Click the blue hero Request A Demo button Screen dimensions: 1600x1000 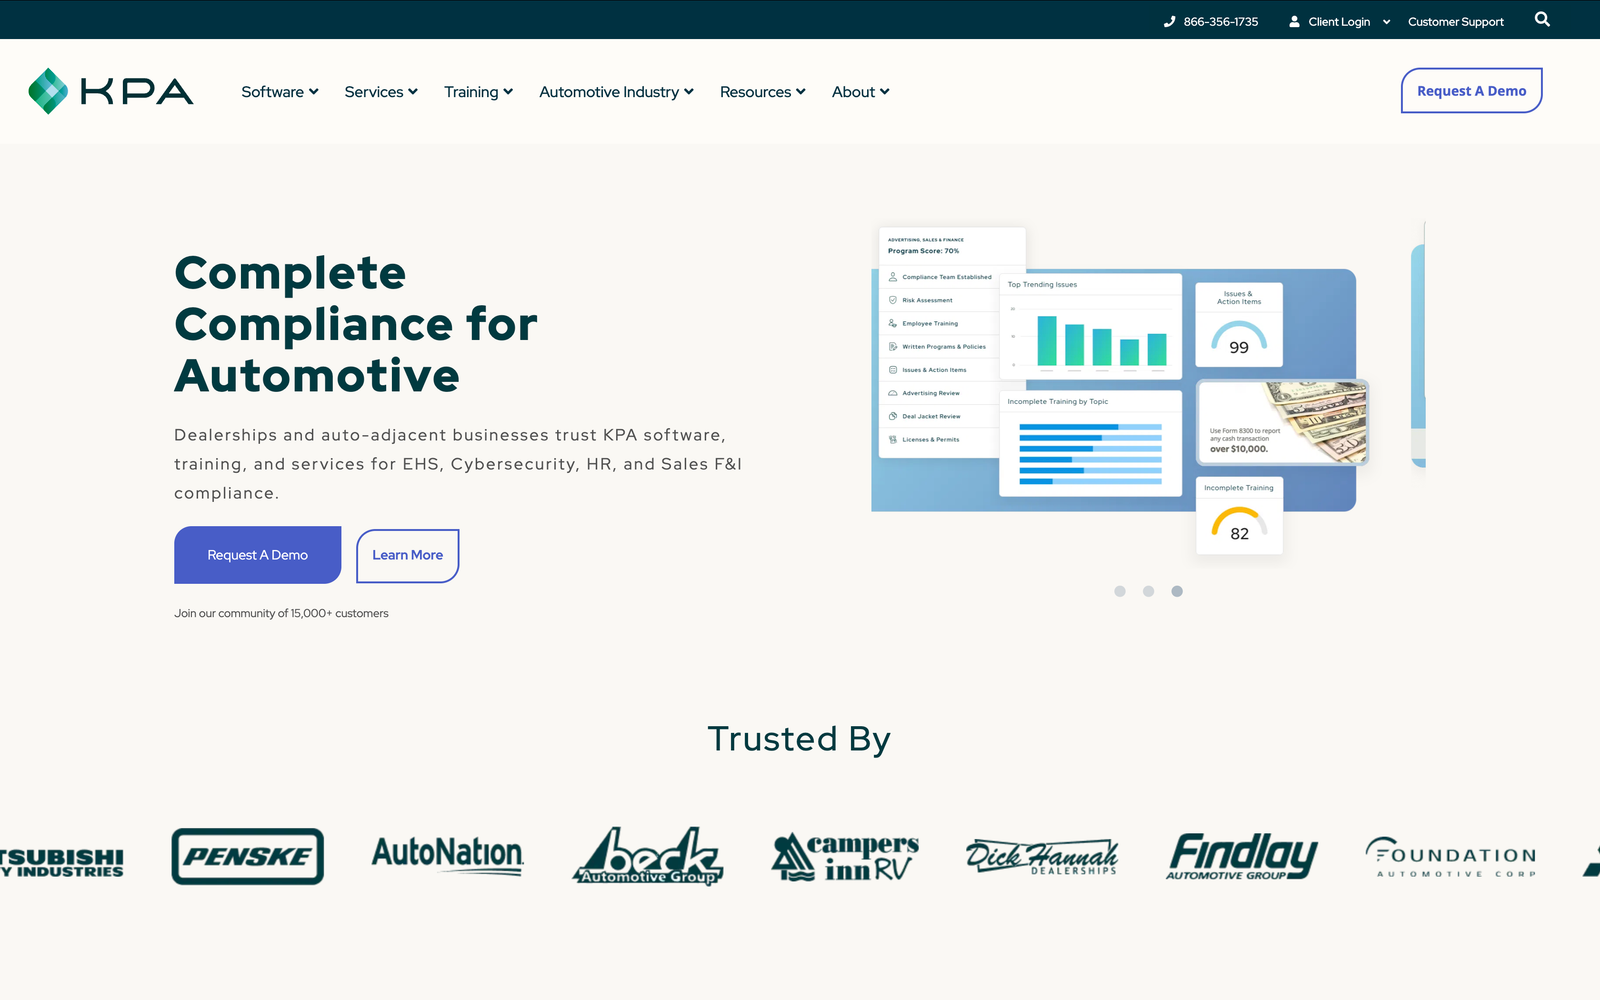(258, 555)
